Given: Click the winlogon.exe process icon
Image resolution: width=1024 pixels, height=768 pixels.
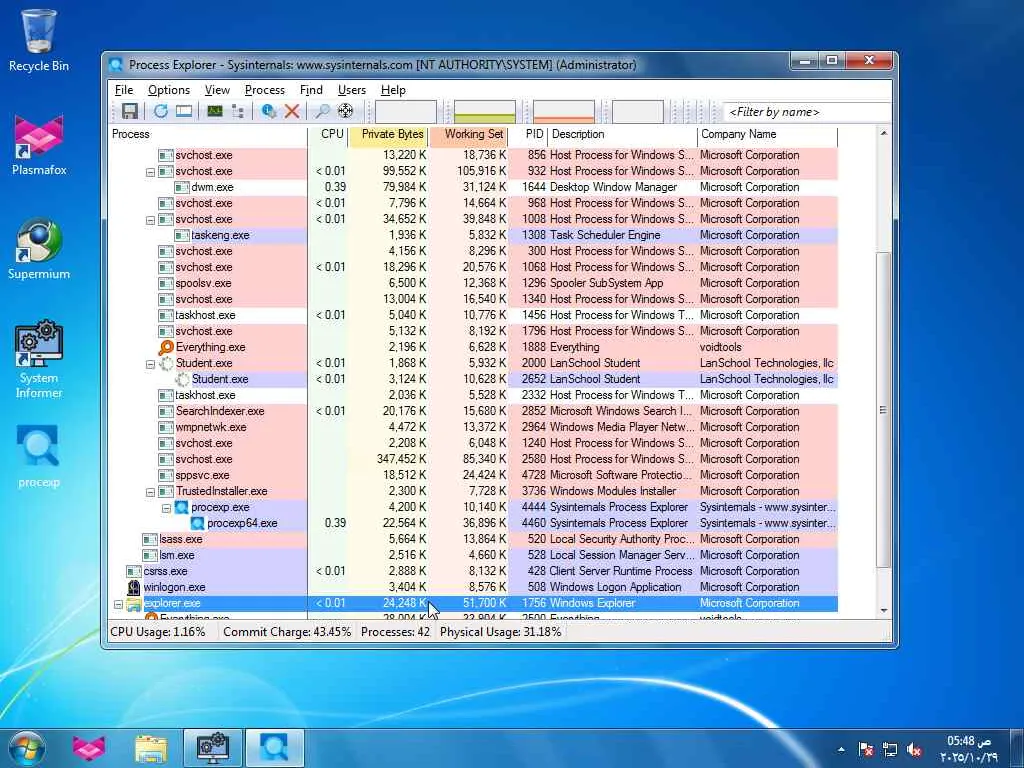Looking at the screenshot, I should pyautogui.click(x=134, y=587).
